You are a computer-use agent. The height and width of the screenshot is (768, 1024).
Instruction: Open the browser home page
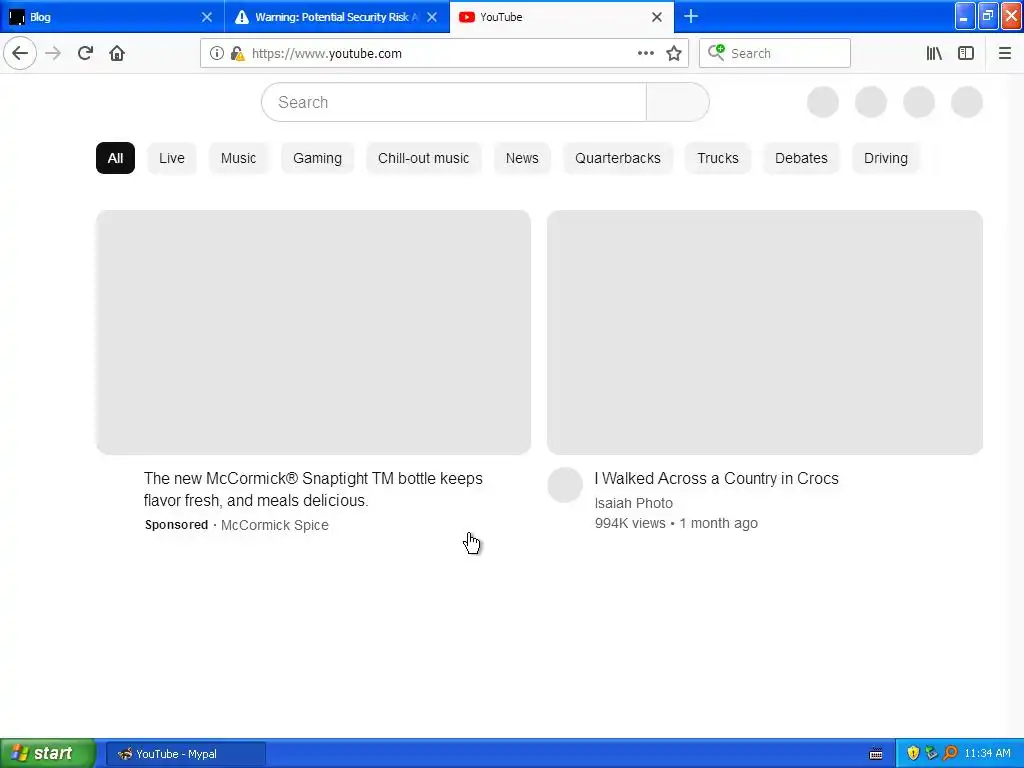click(x=117, y=53)
